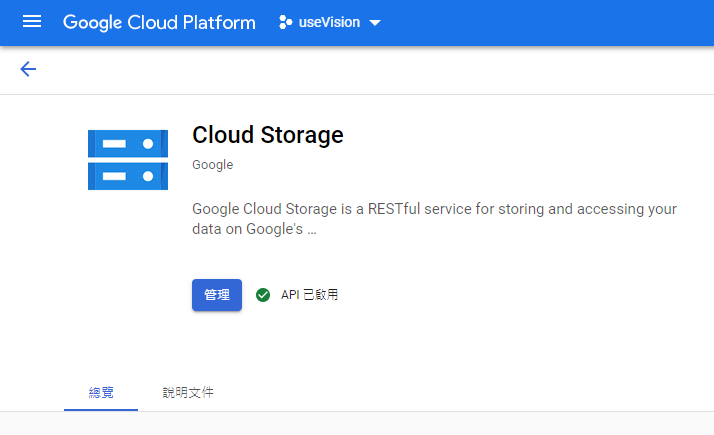714x435 pixels.
Task: Switch to the 總覽 overview tab
Action: click(101, 392)
